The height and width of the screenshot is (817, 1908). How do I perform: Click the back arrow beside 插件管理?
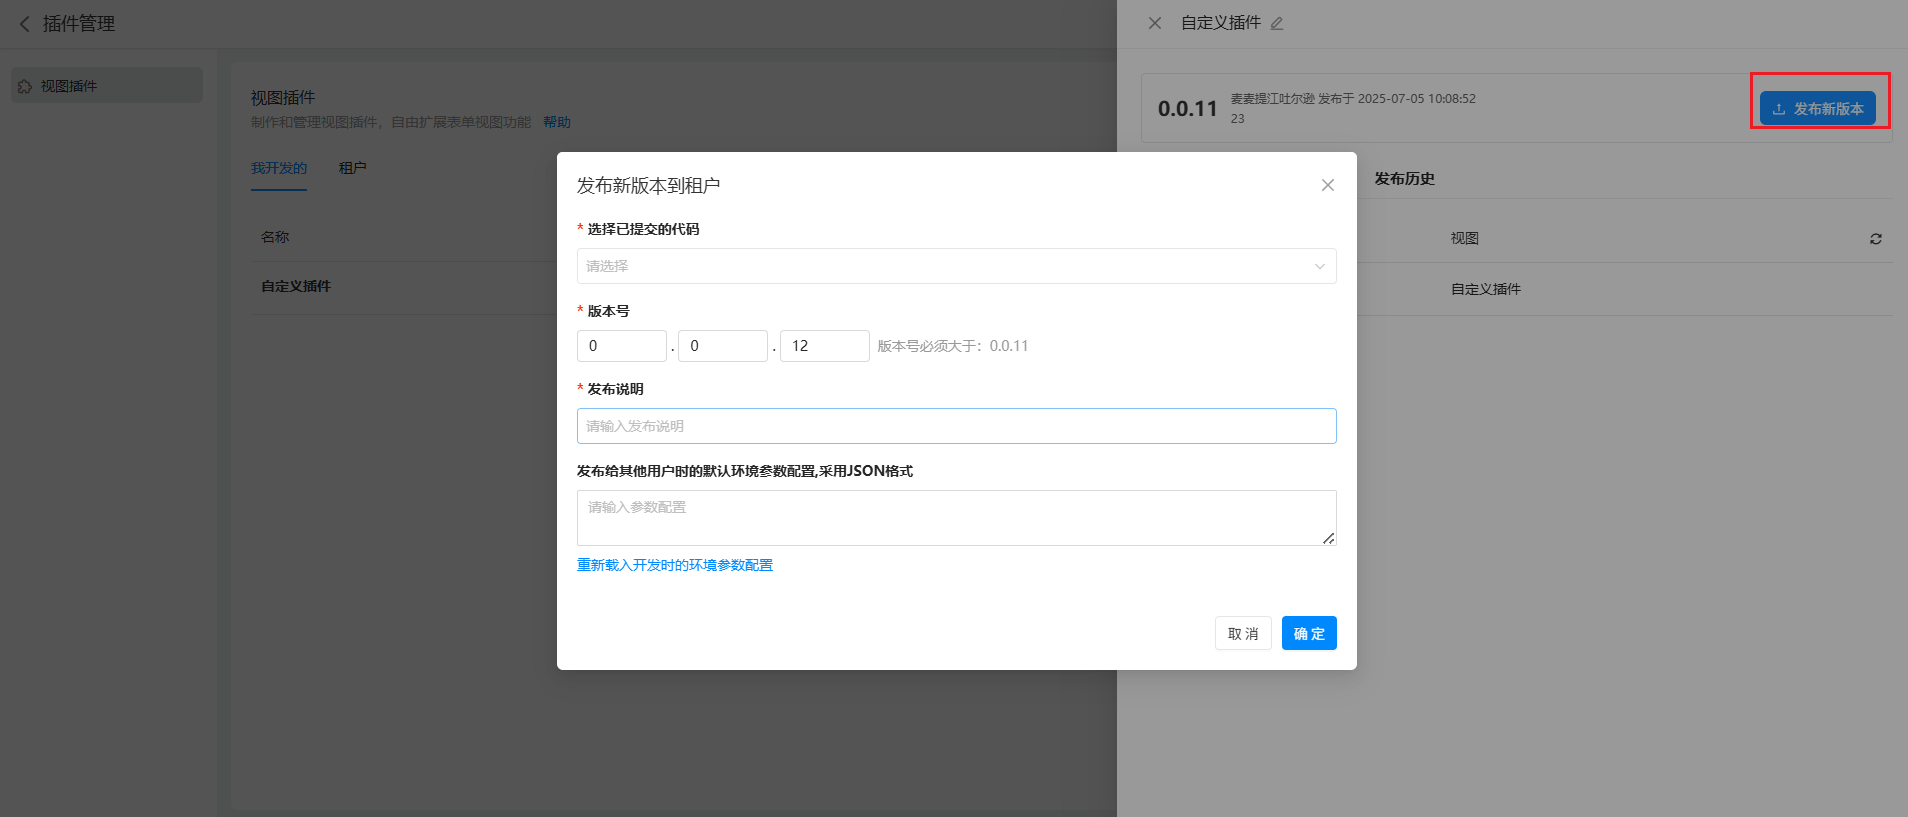[x=25, y=23]
